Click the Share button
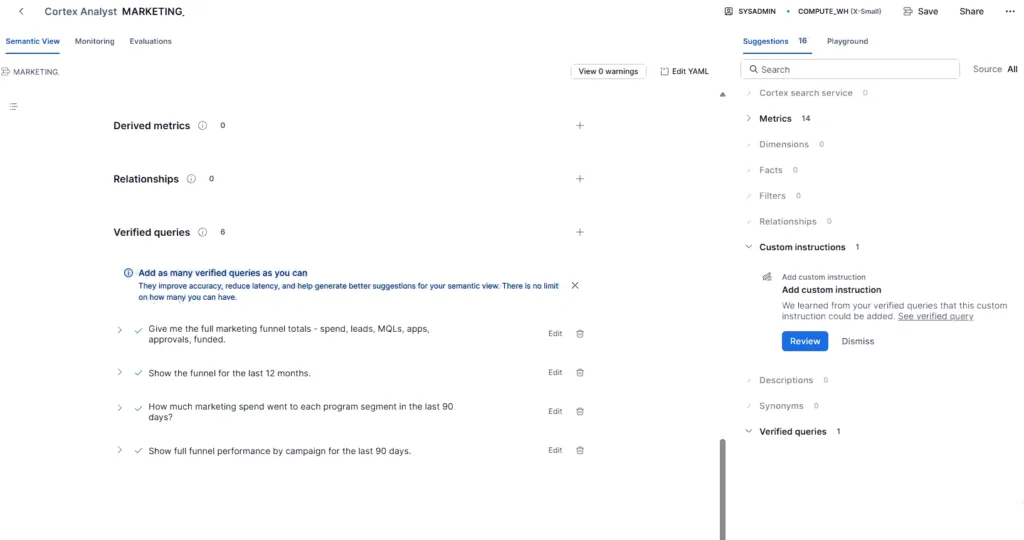 point(972,11)
